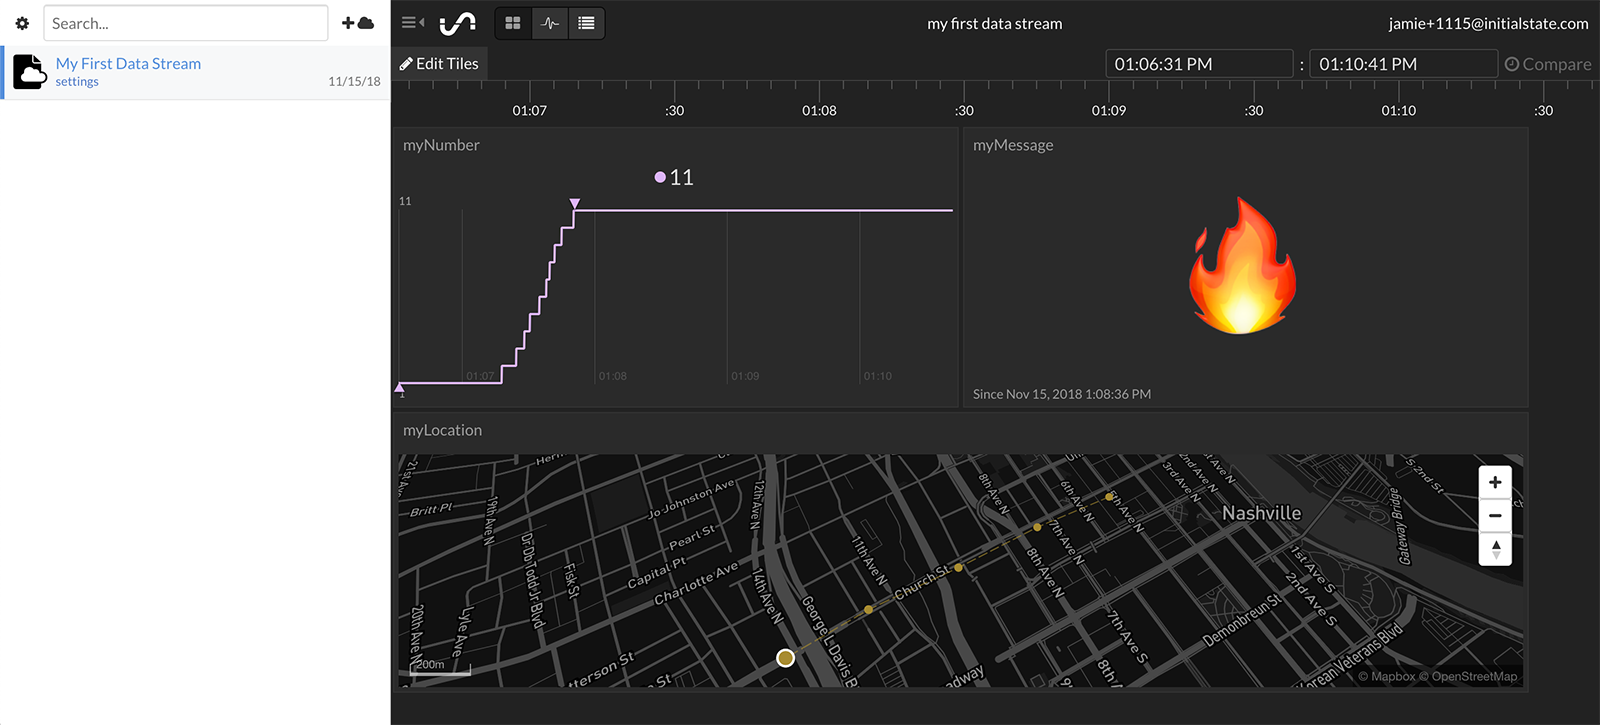Click the 01:08 mark on timeline
The height and width of the screenshot is (725, 1600).
click(x=819, y=110)
